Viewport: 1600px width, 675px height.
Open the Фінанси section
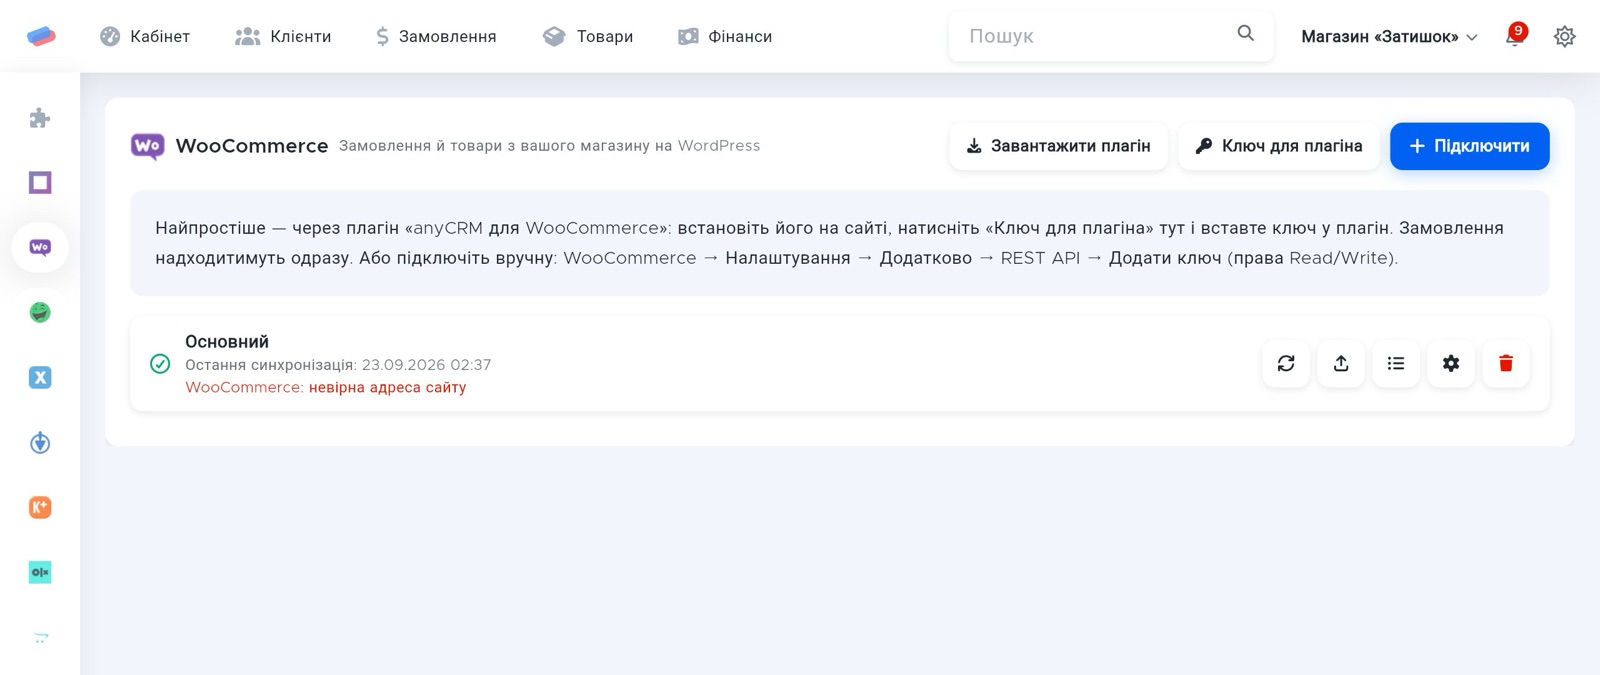[725, 36]
